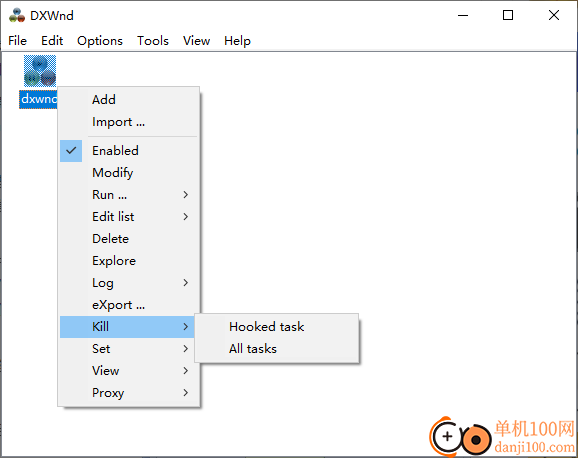Close the DXWnd window
The image size is (578, 458).
pos(554,15)
